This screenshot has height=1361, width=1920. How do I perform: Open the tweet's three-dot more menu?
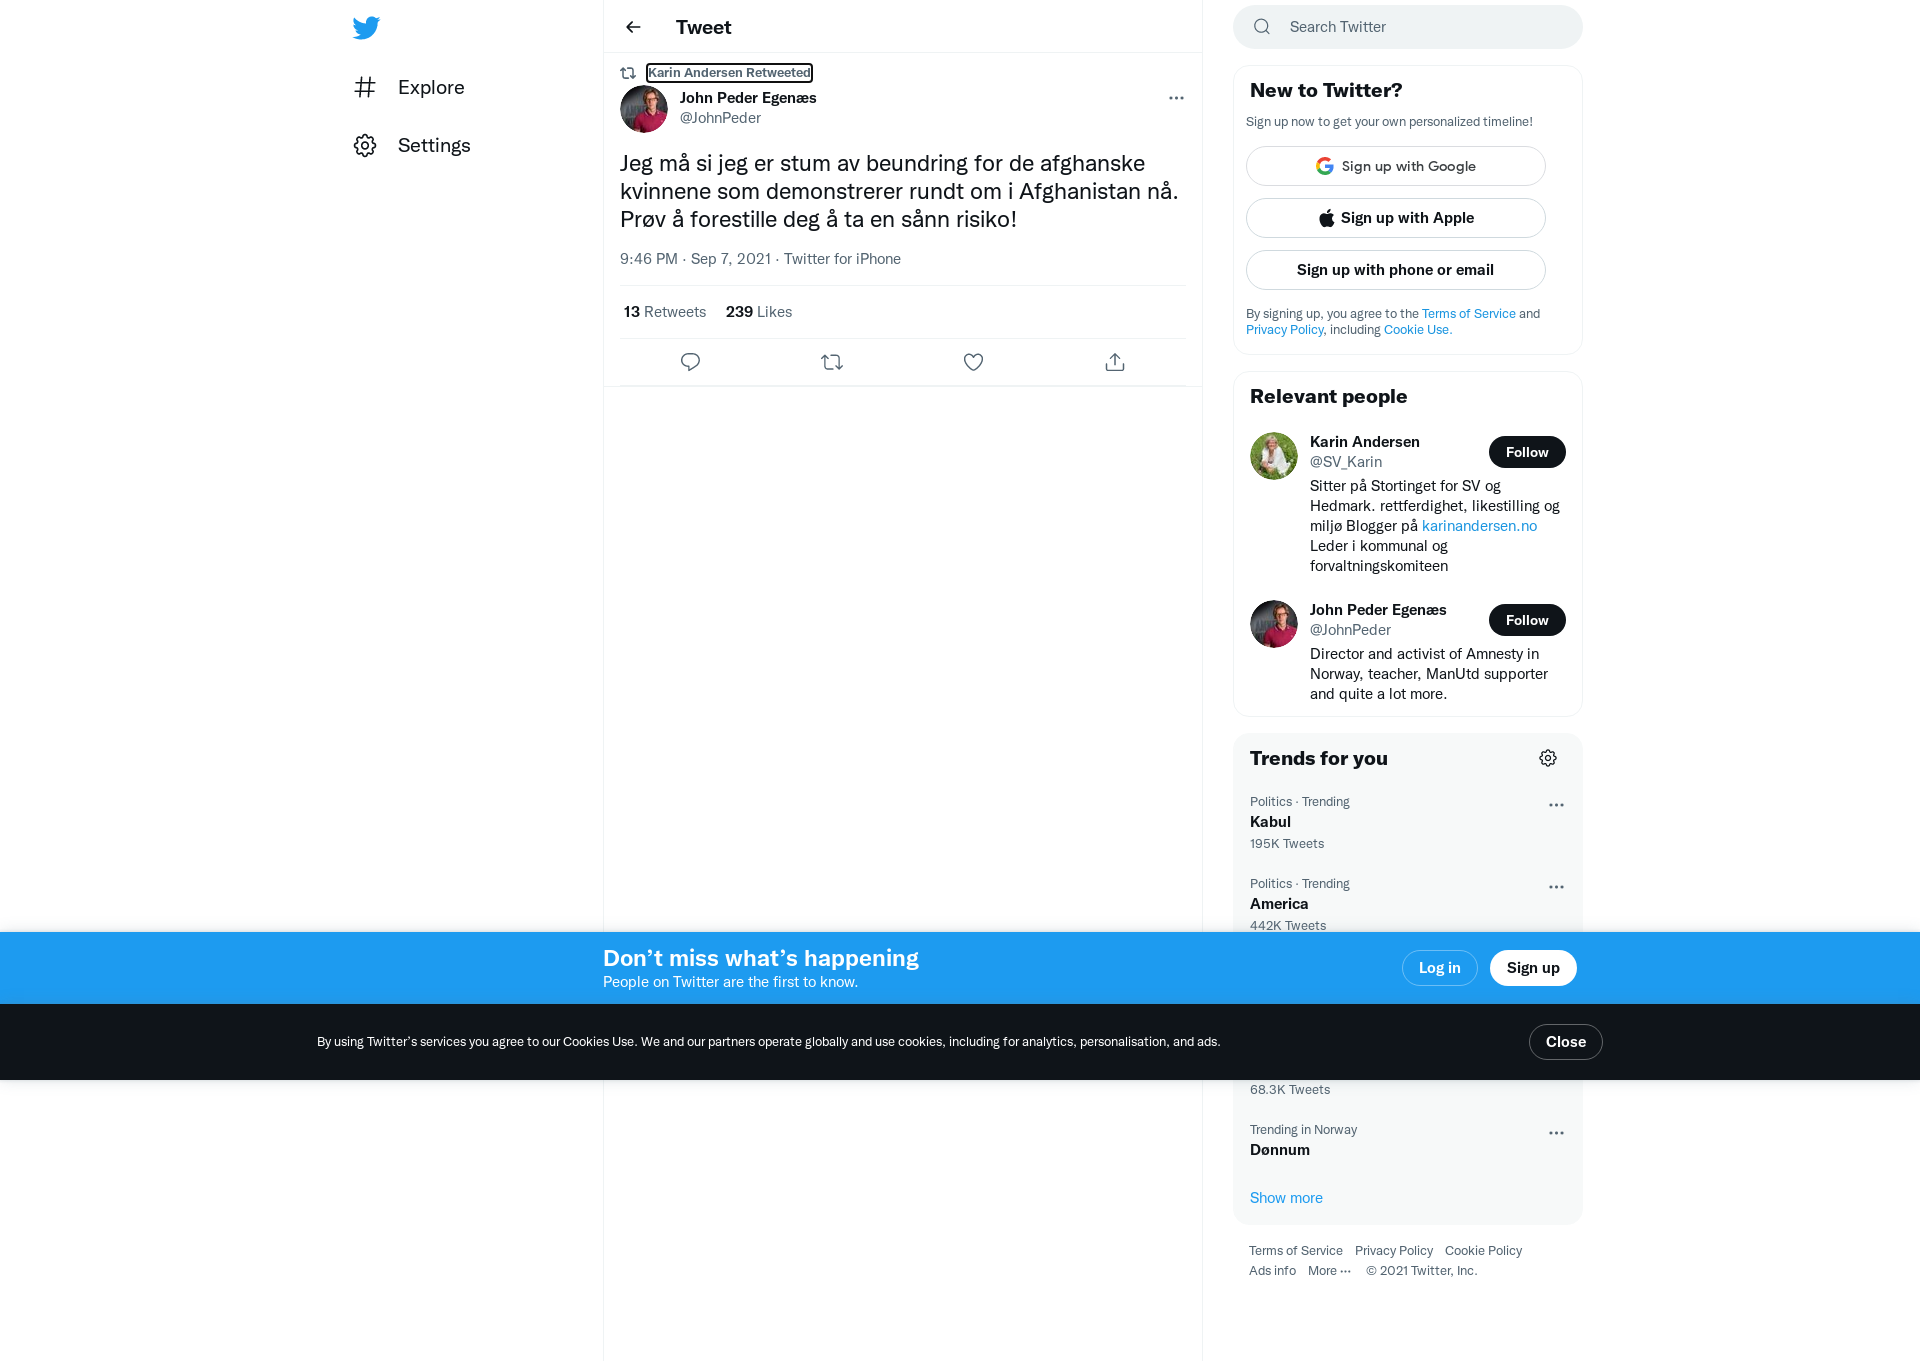[1176, 98]
